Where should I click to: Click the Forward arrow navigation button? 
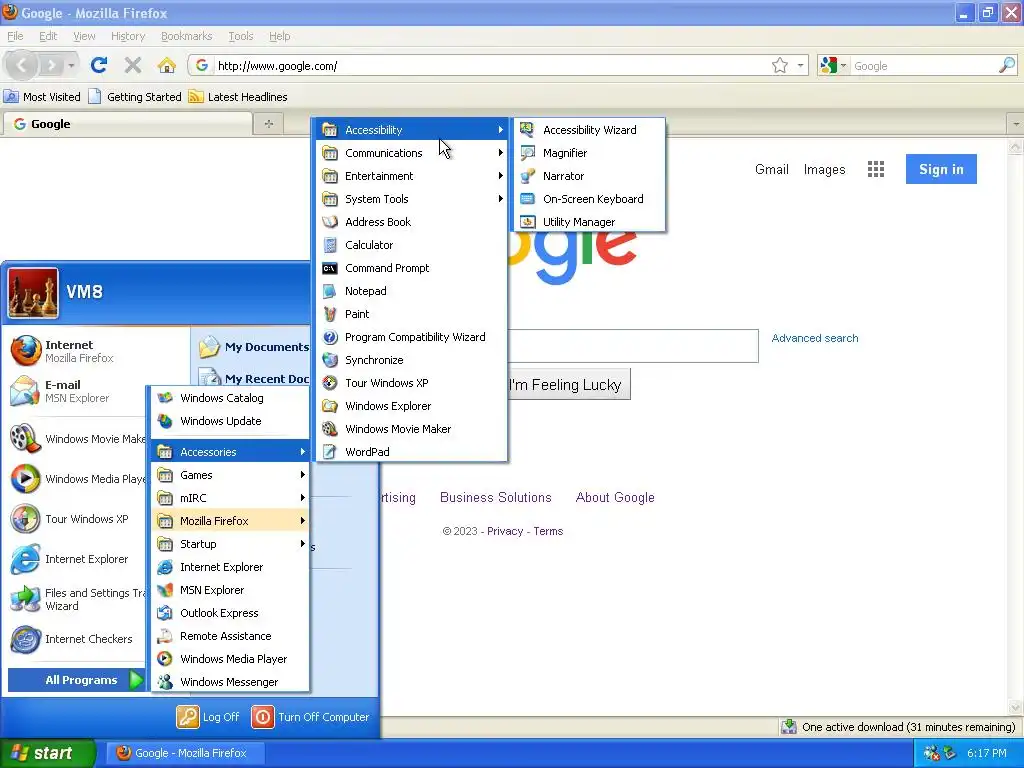(51, 65)
